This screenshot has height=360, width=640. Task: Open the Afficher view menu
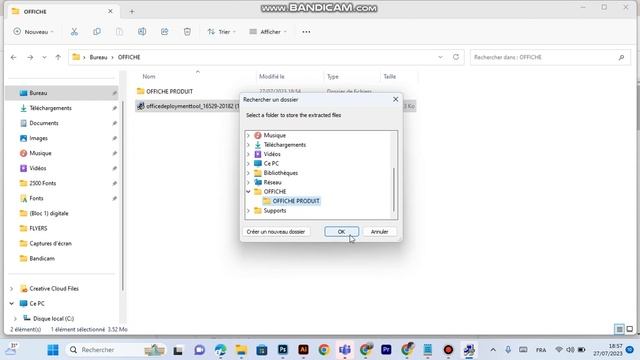click(268, 32)
